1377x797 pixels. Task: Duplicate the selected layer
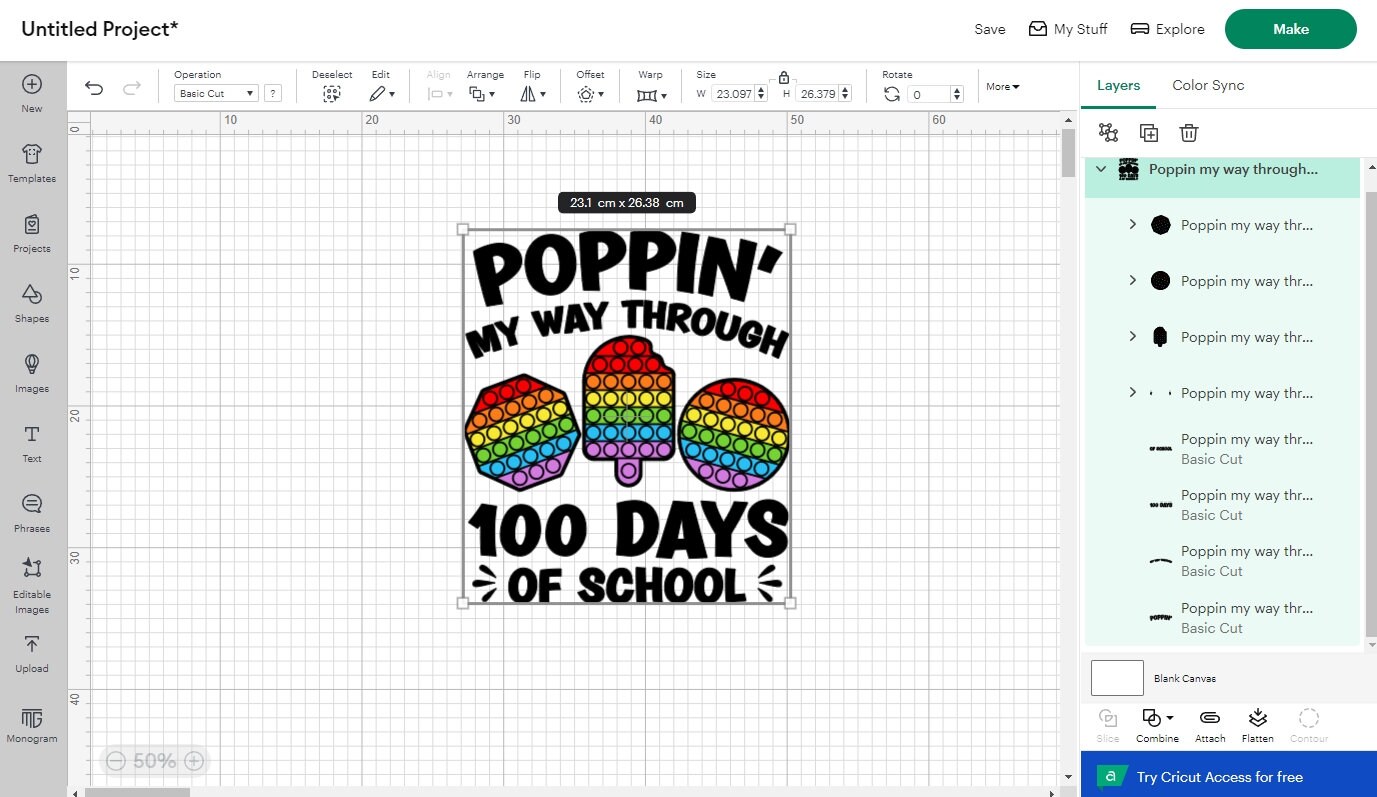1148,132
